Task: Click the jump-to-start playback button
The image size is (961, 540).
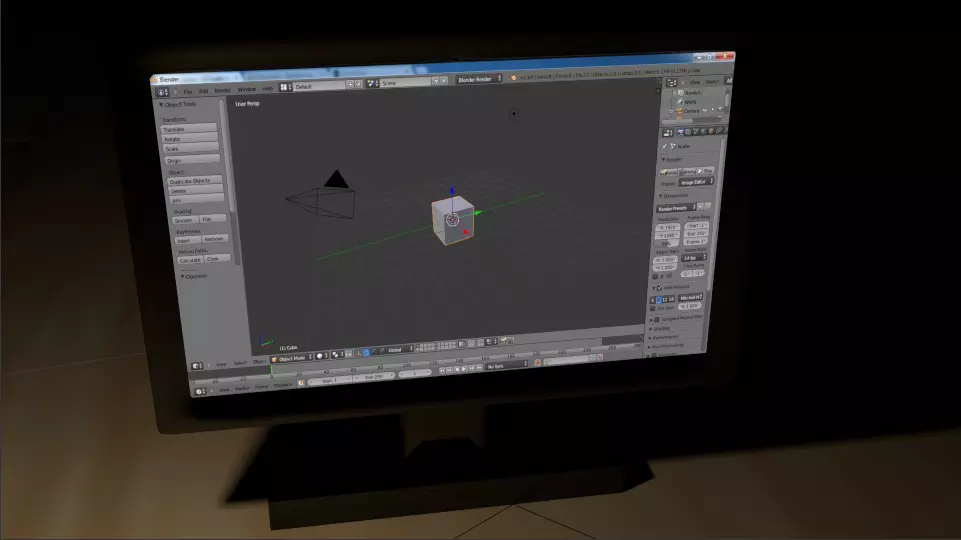Action: [x=442, y=370]
